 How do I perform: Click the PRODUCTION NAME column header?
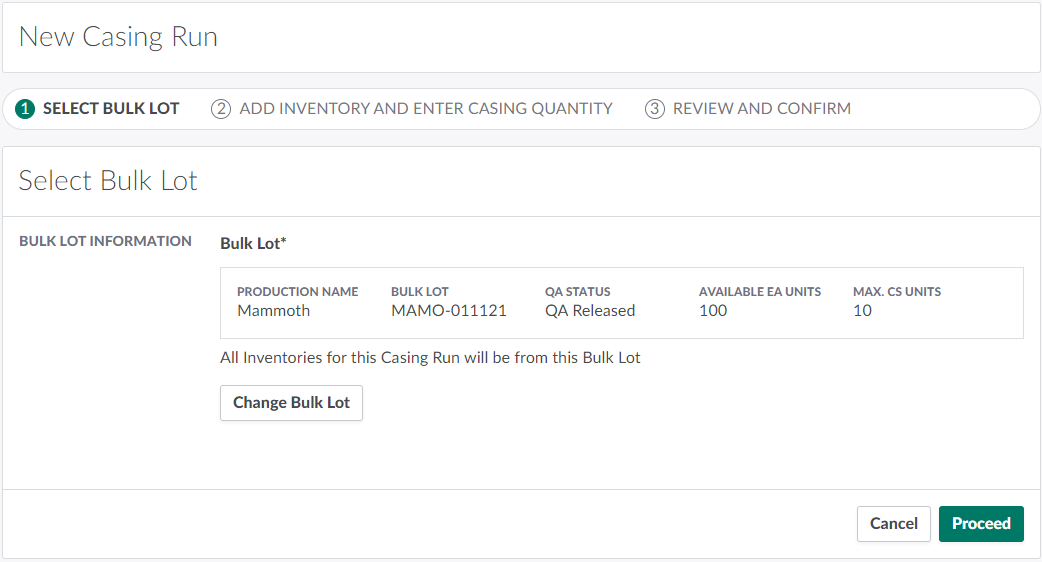pos(297,292)
